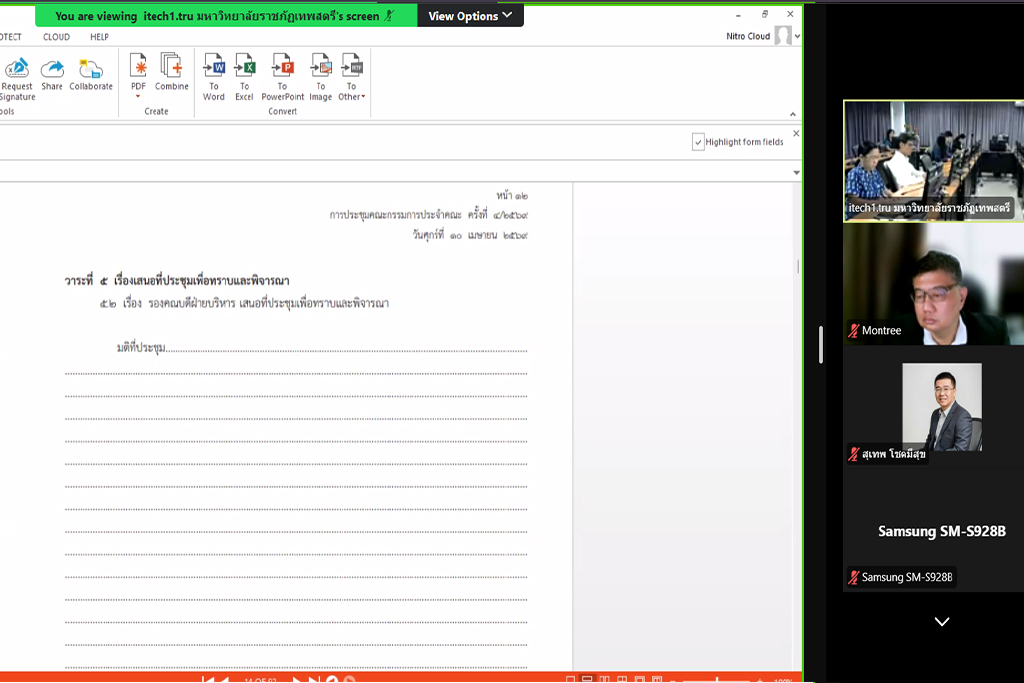This screenshot has width=1024, height=683.
Task: Click the Combine files icon
Action: click(171, 67)
